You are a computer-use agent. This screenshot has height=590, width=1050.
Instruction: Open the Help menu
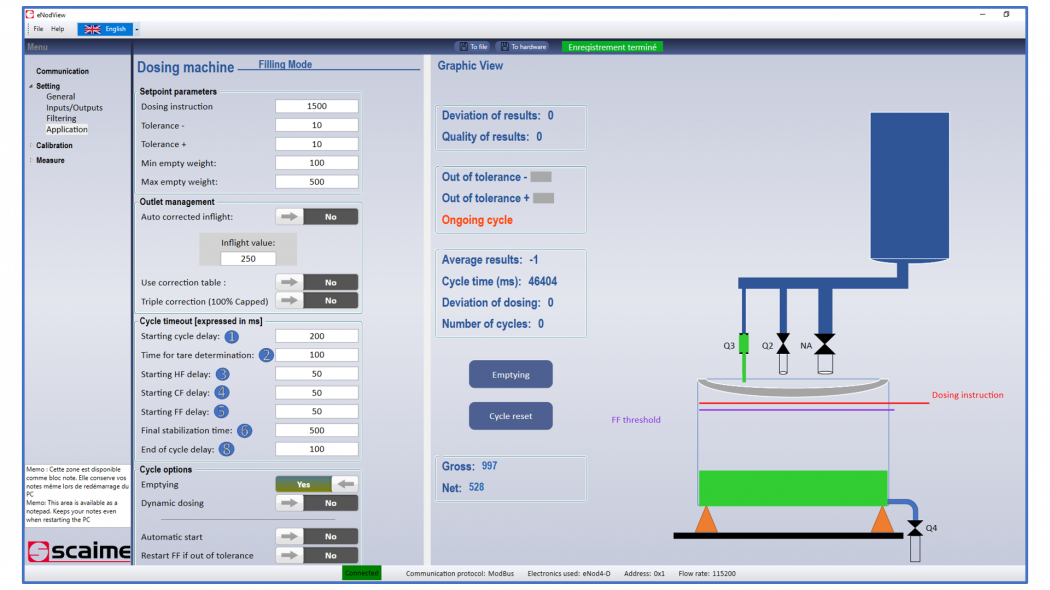[58, 28]
